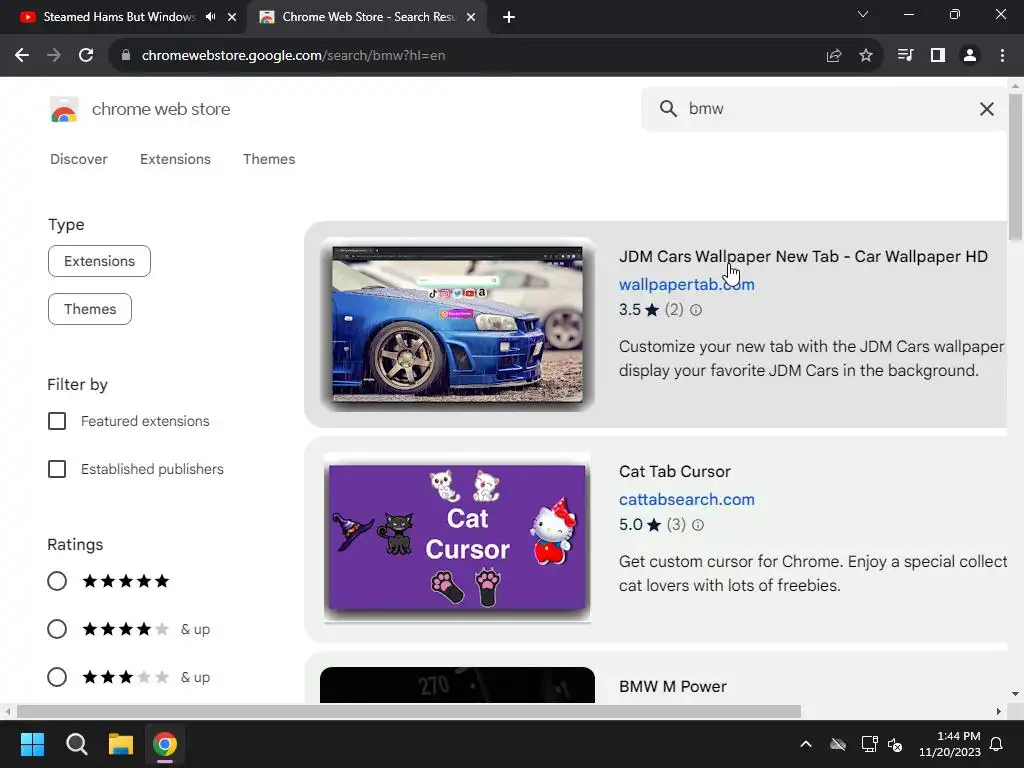1024x768 pixels.
Task: Reload the current page
Action: 86,56
